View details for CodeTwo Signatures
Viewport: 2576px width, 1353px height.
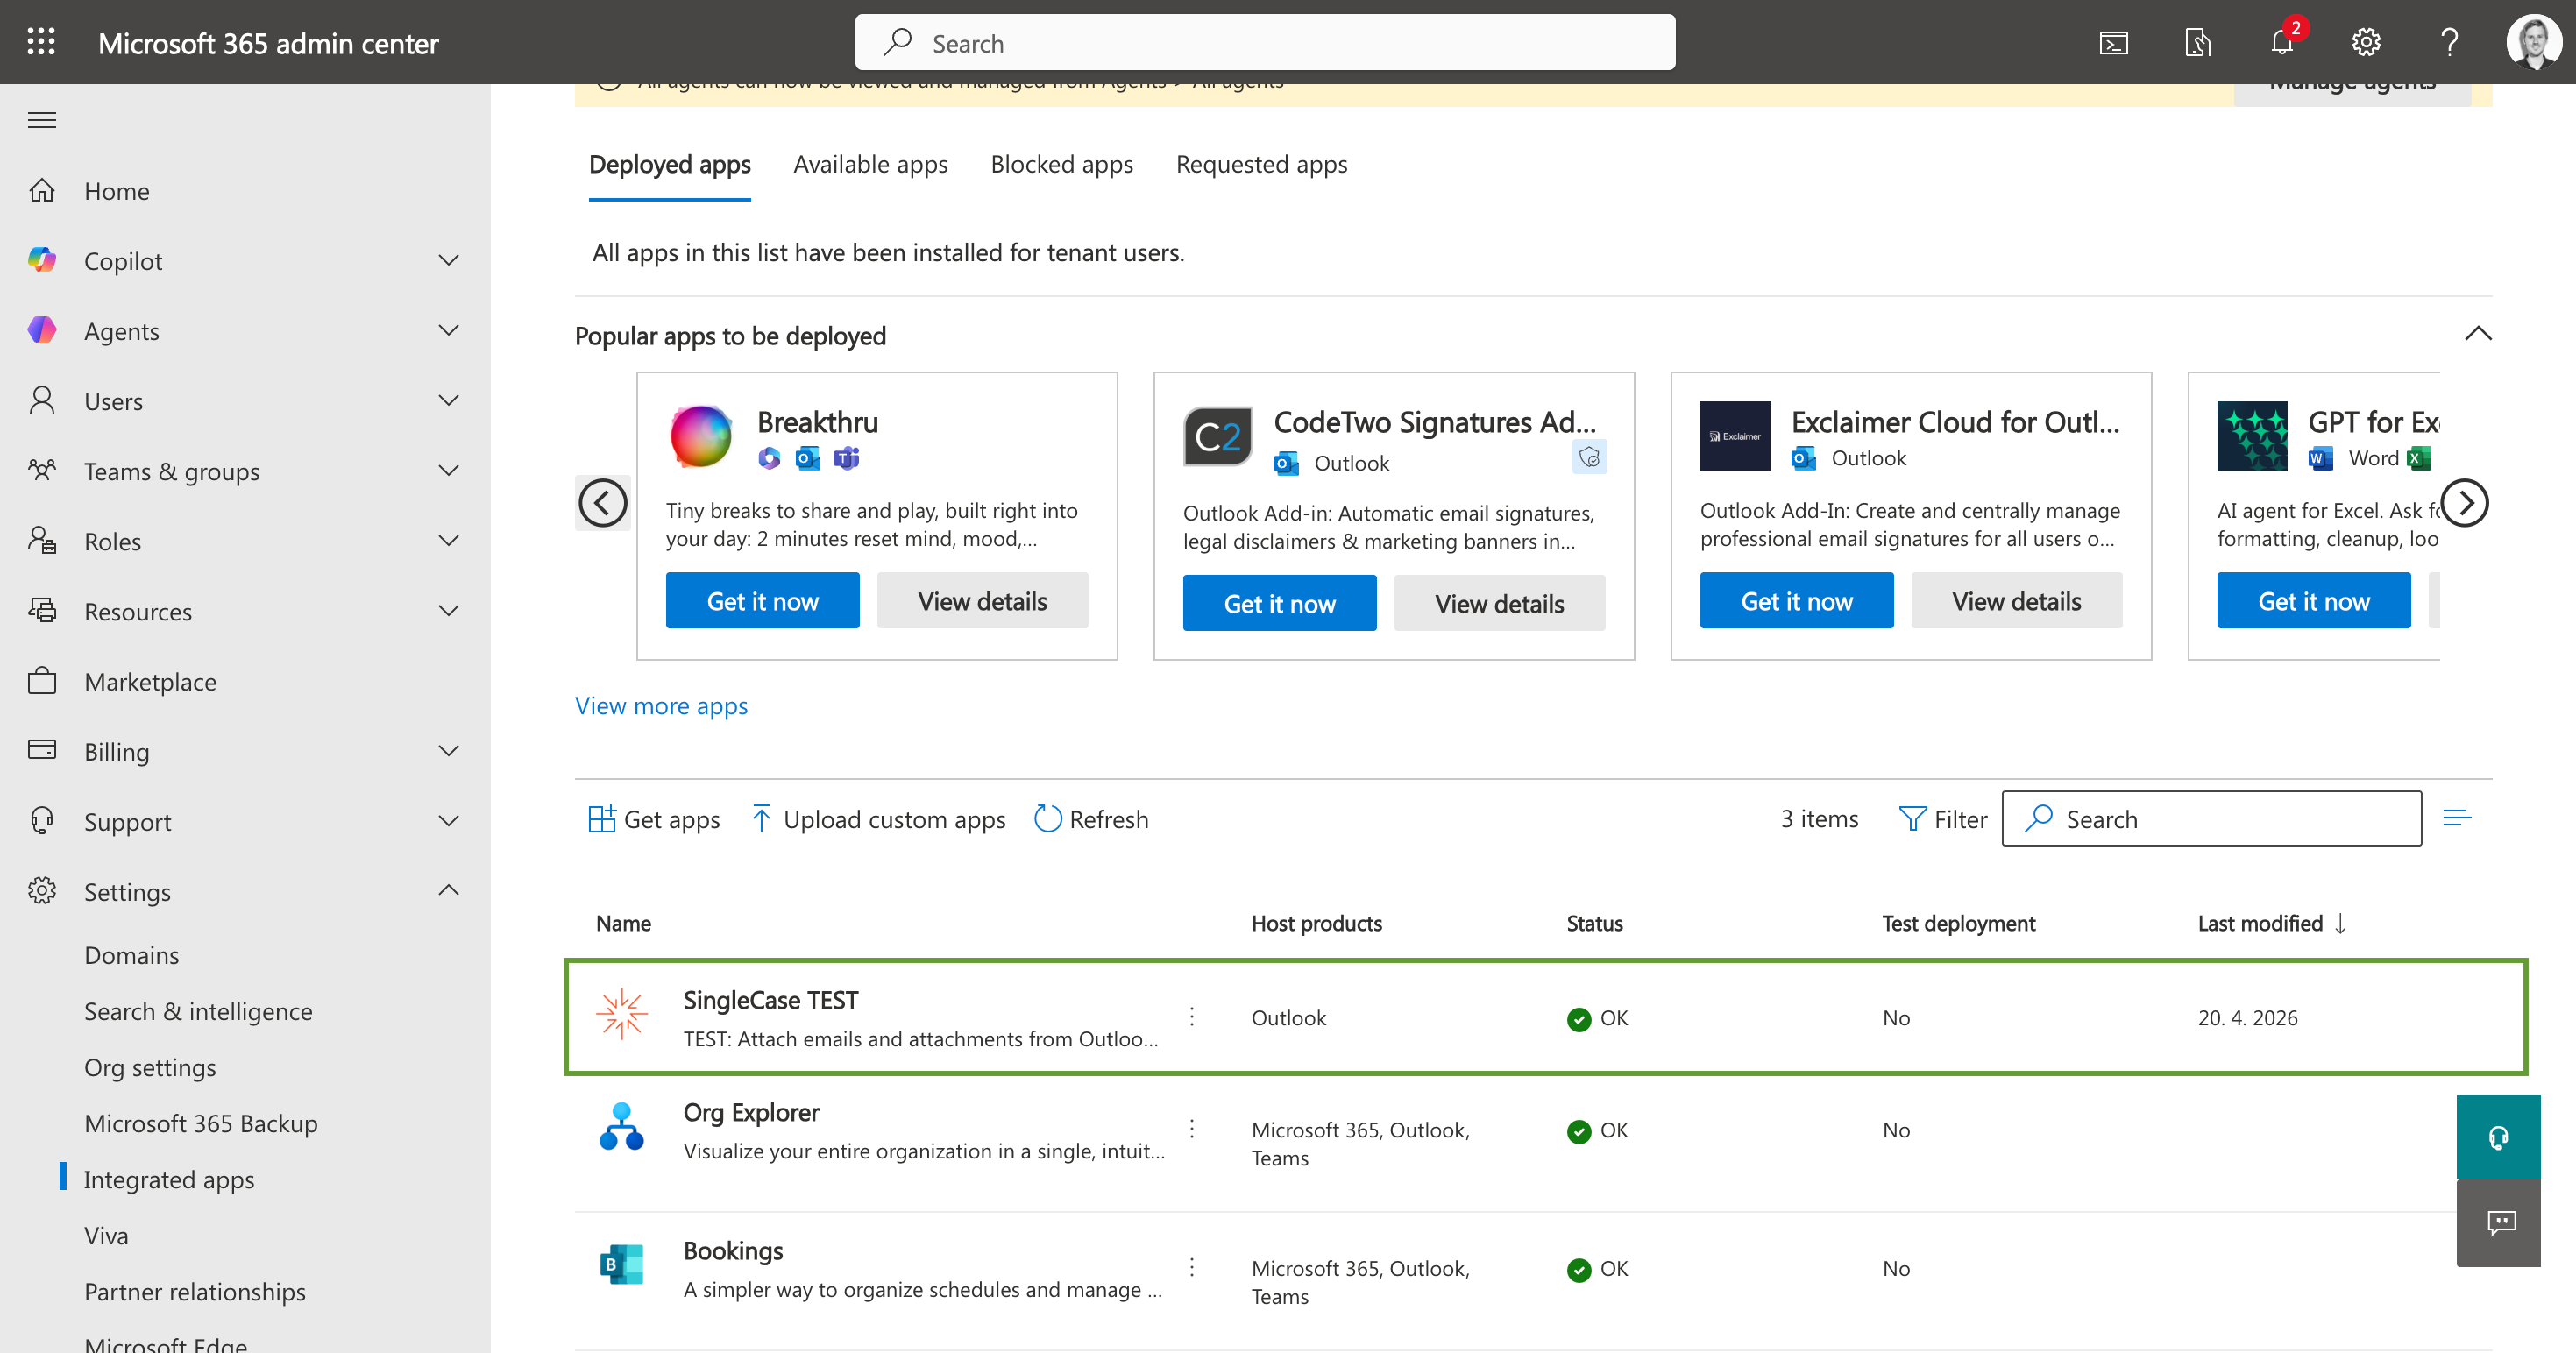coord(1499,603)
